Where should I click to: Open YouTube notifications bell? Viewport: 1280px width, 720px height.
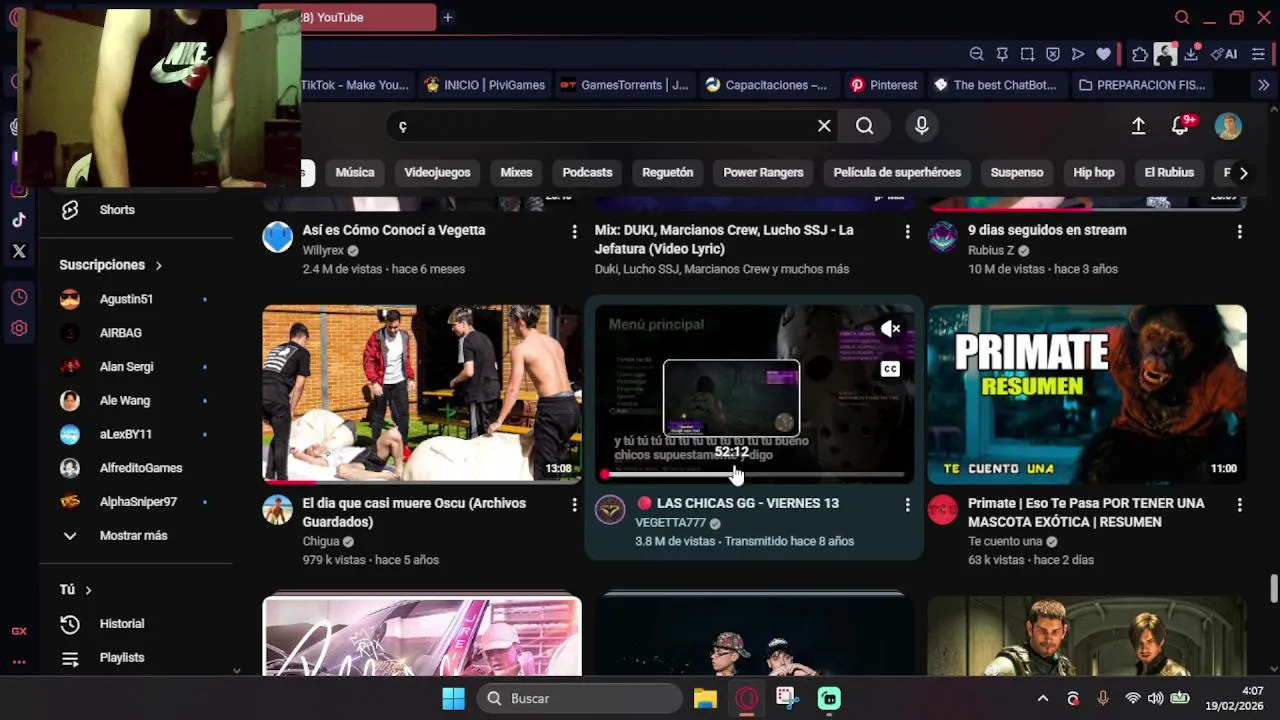tap(1181, 126)
